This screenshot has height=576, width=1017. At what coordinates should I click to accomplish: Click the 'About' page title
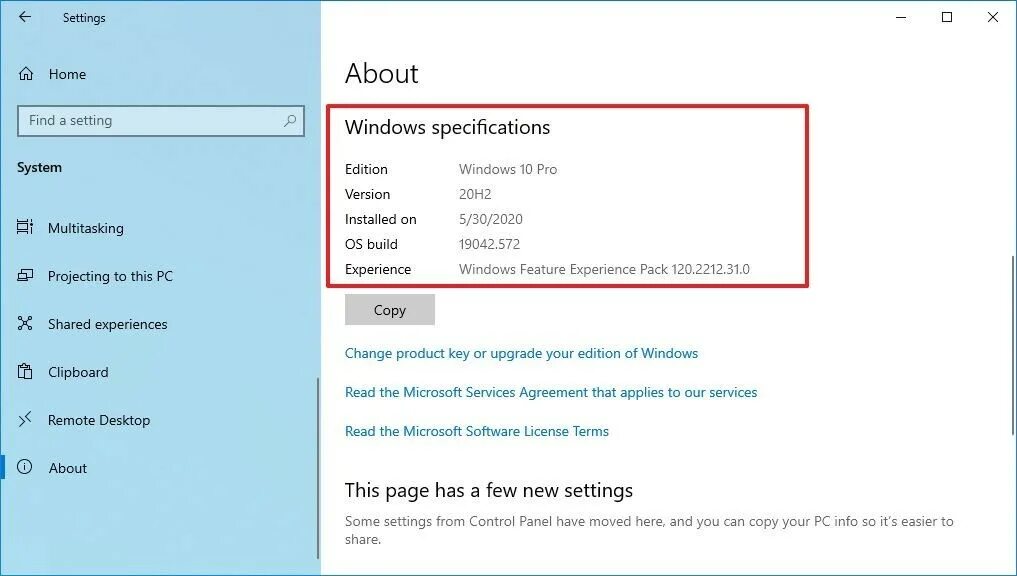point(381,73)
